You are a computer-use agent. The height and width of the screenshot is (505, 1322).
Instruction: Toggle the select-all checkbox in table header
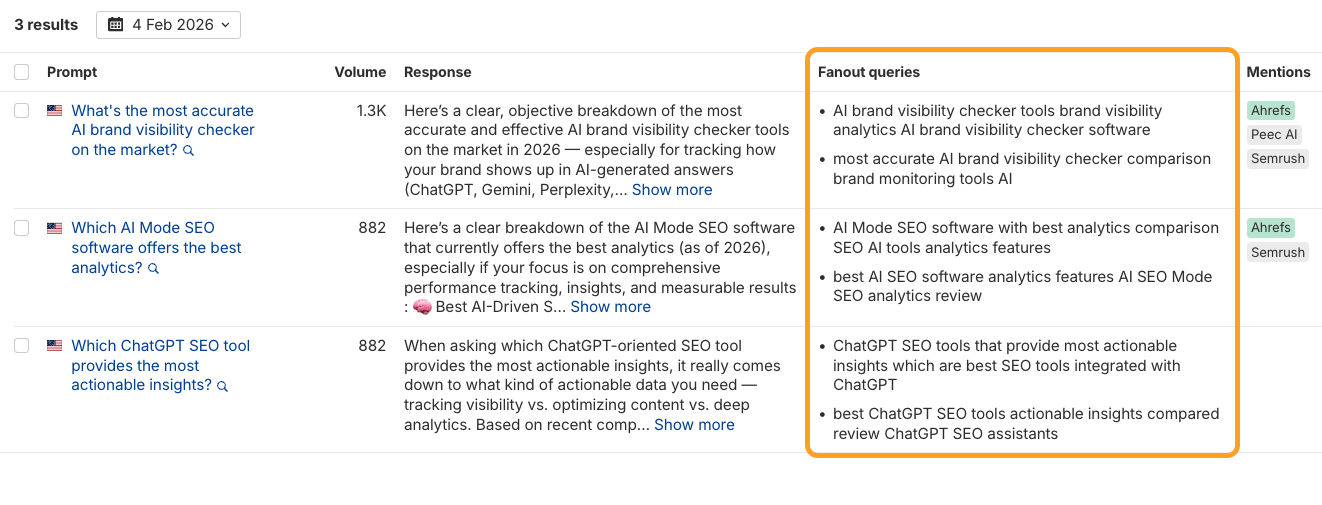[x=21, y=72]
